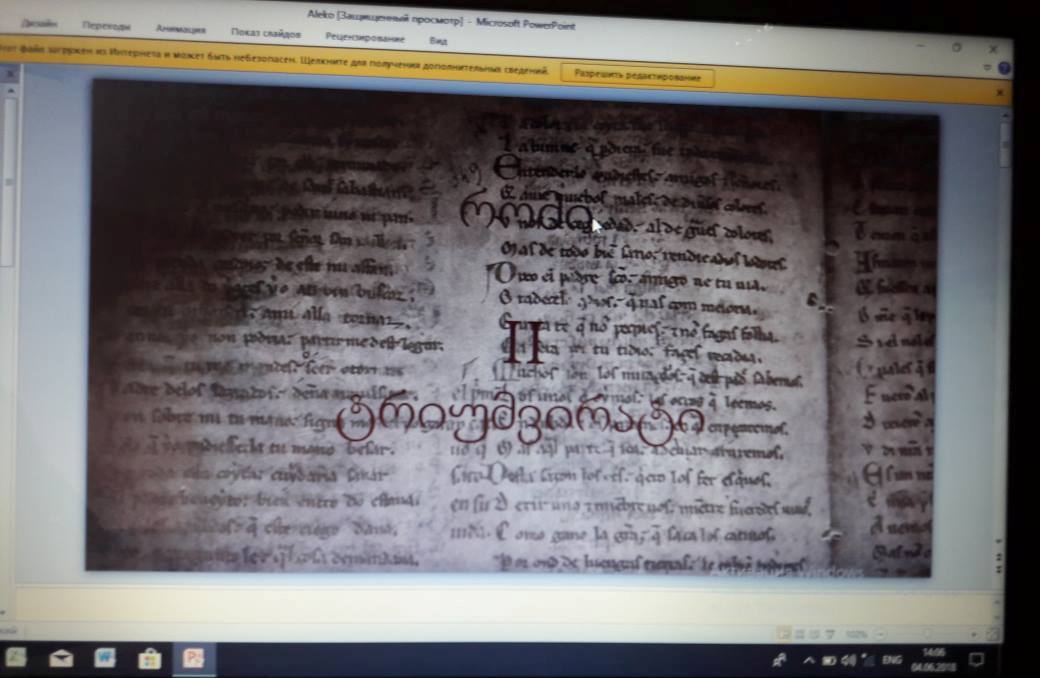
Task: Click the Разрешить редактирование button
Action: tap(637, 76)
